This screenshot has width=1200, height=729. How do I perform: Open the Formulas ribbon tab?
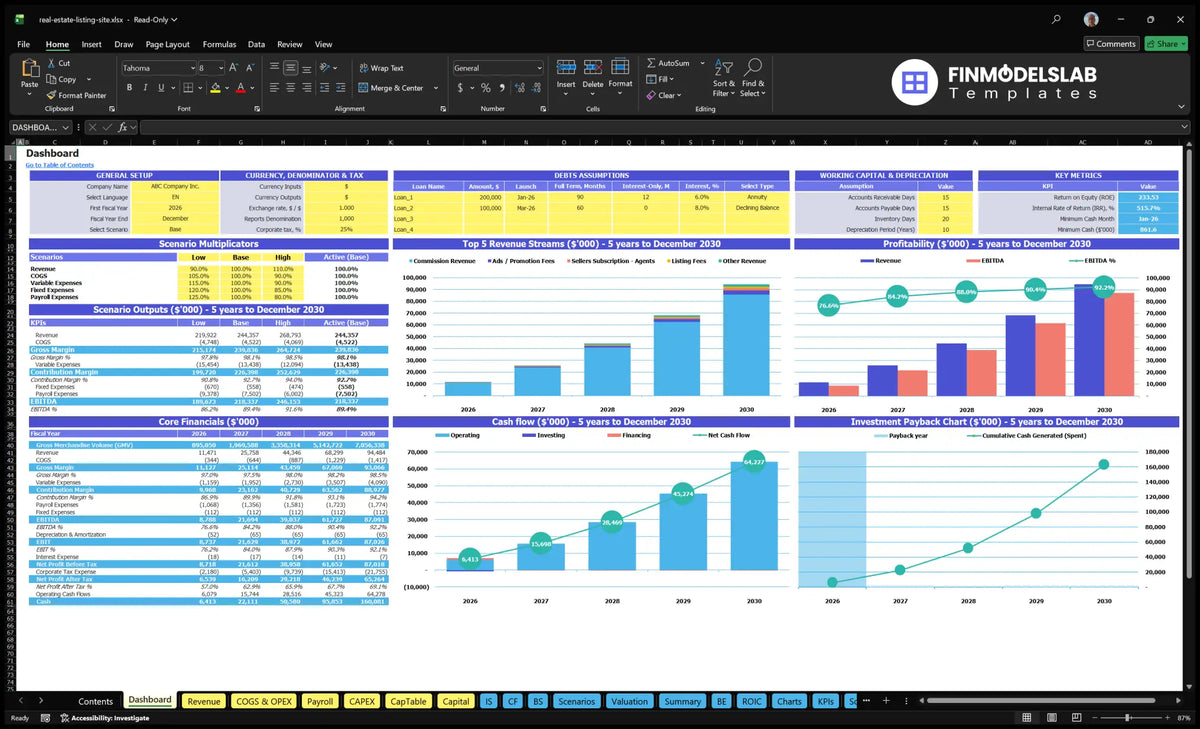[219, 44]
